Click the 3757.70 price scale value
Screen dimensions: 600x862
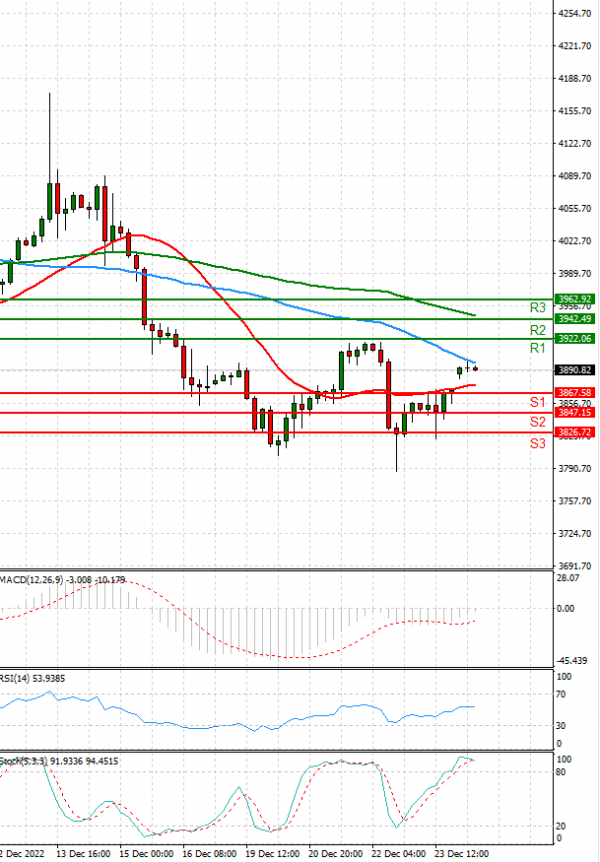(x=574, y=501)
